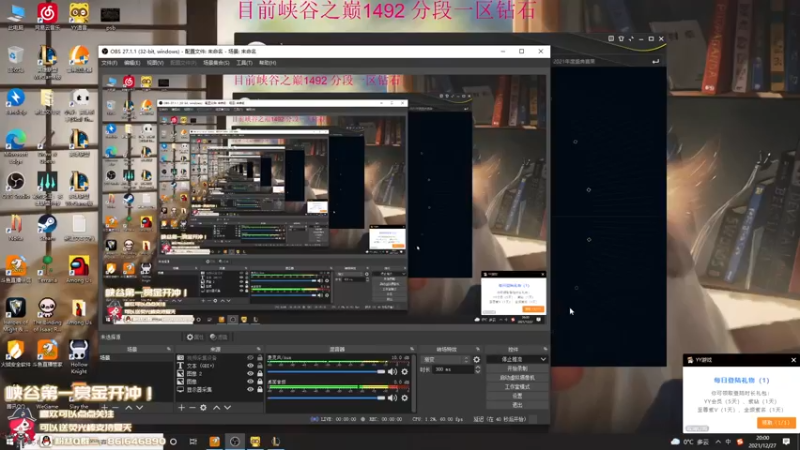
Task: Select the Recycle Bin desktop icon
Action: [16, 59]
